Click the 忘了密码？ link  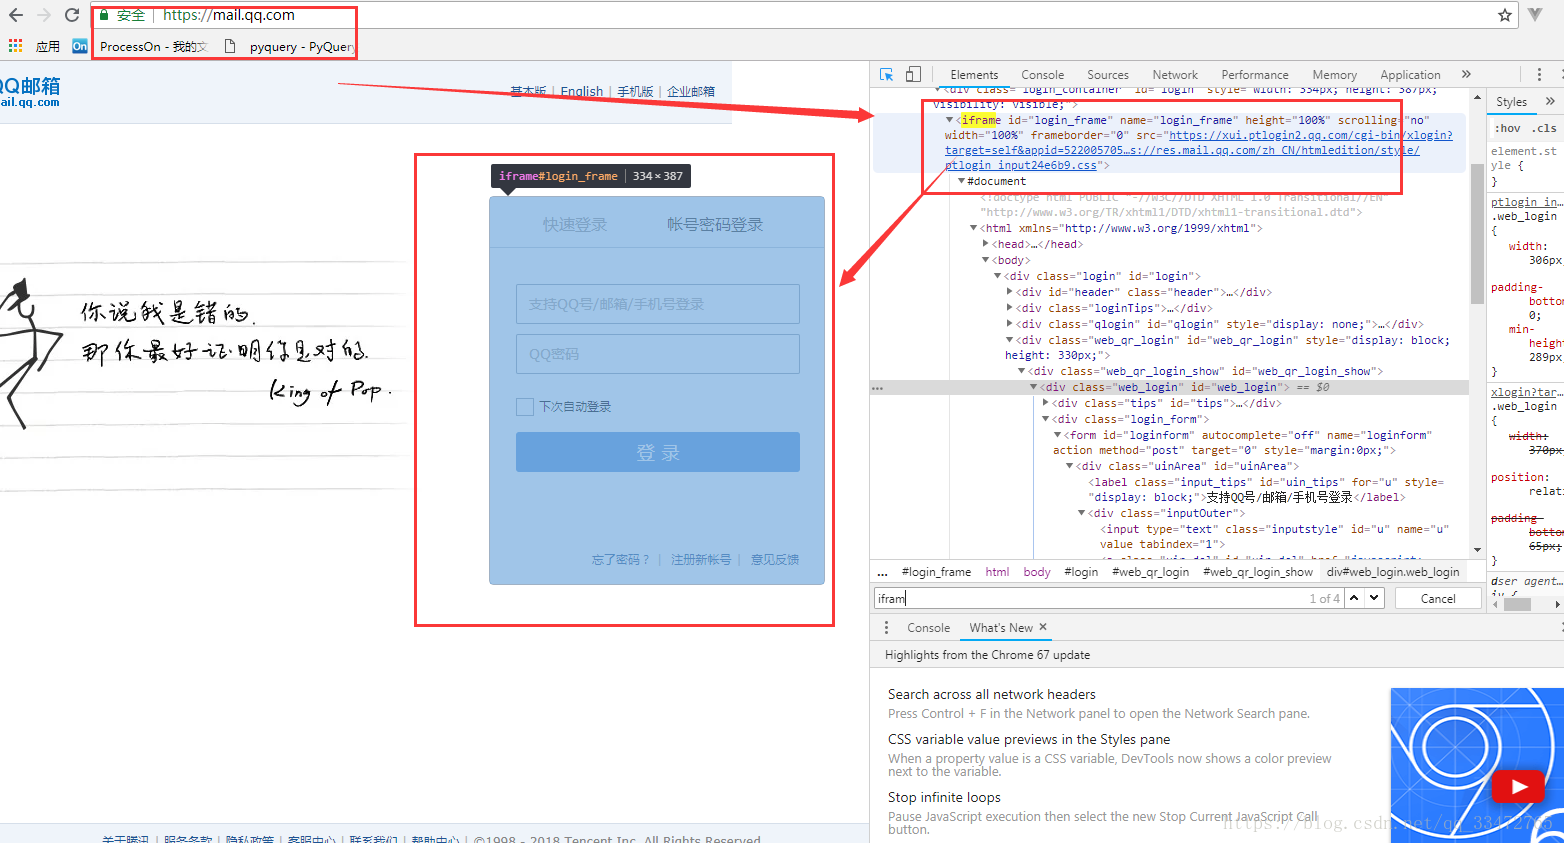coord(621,560)
